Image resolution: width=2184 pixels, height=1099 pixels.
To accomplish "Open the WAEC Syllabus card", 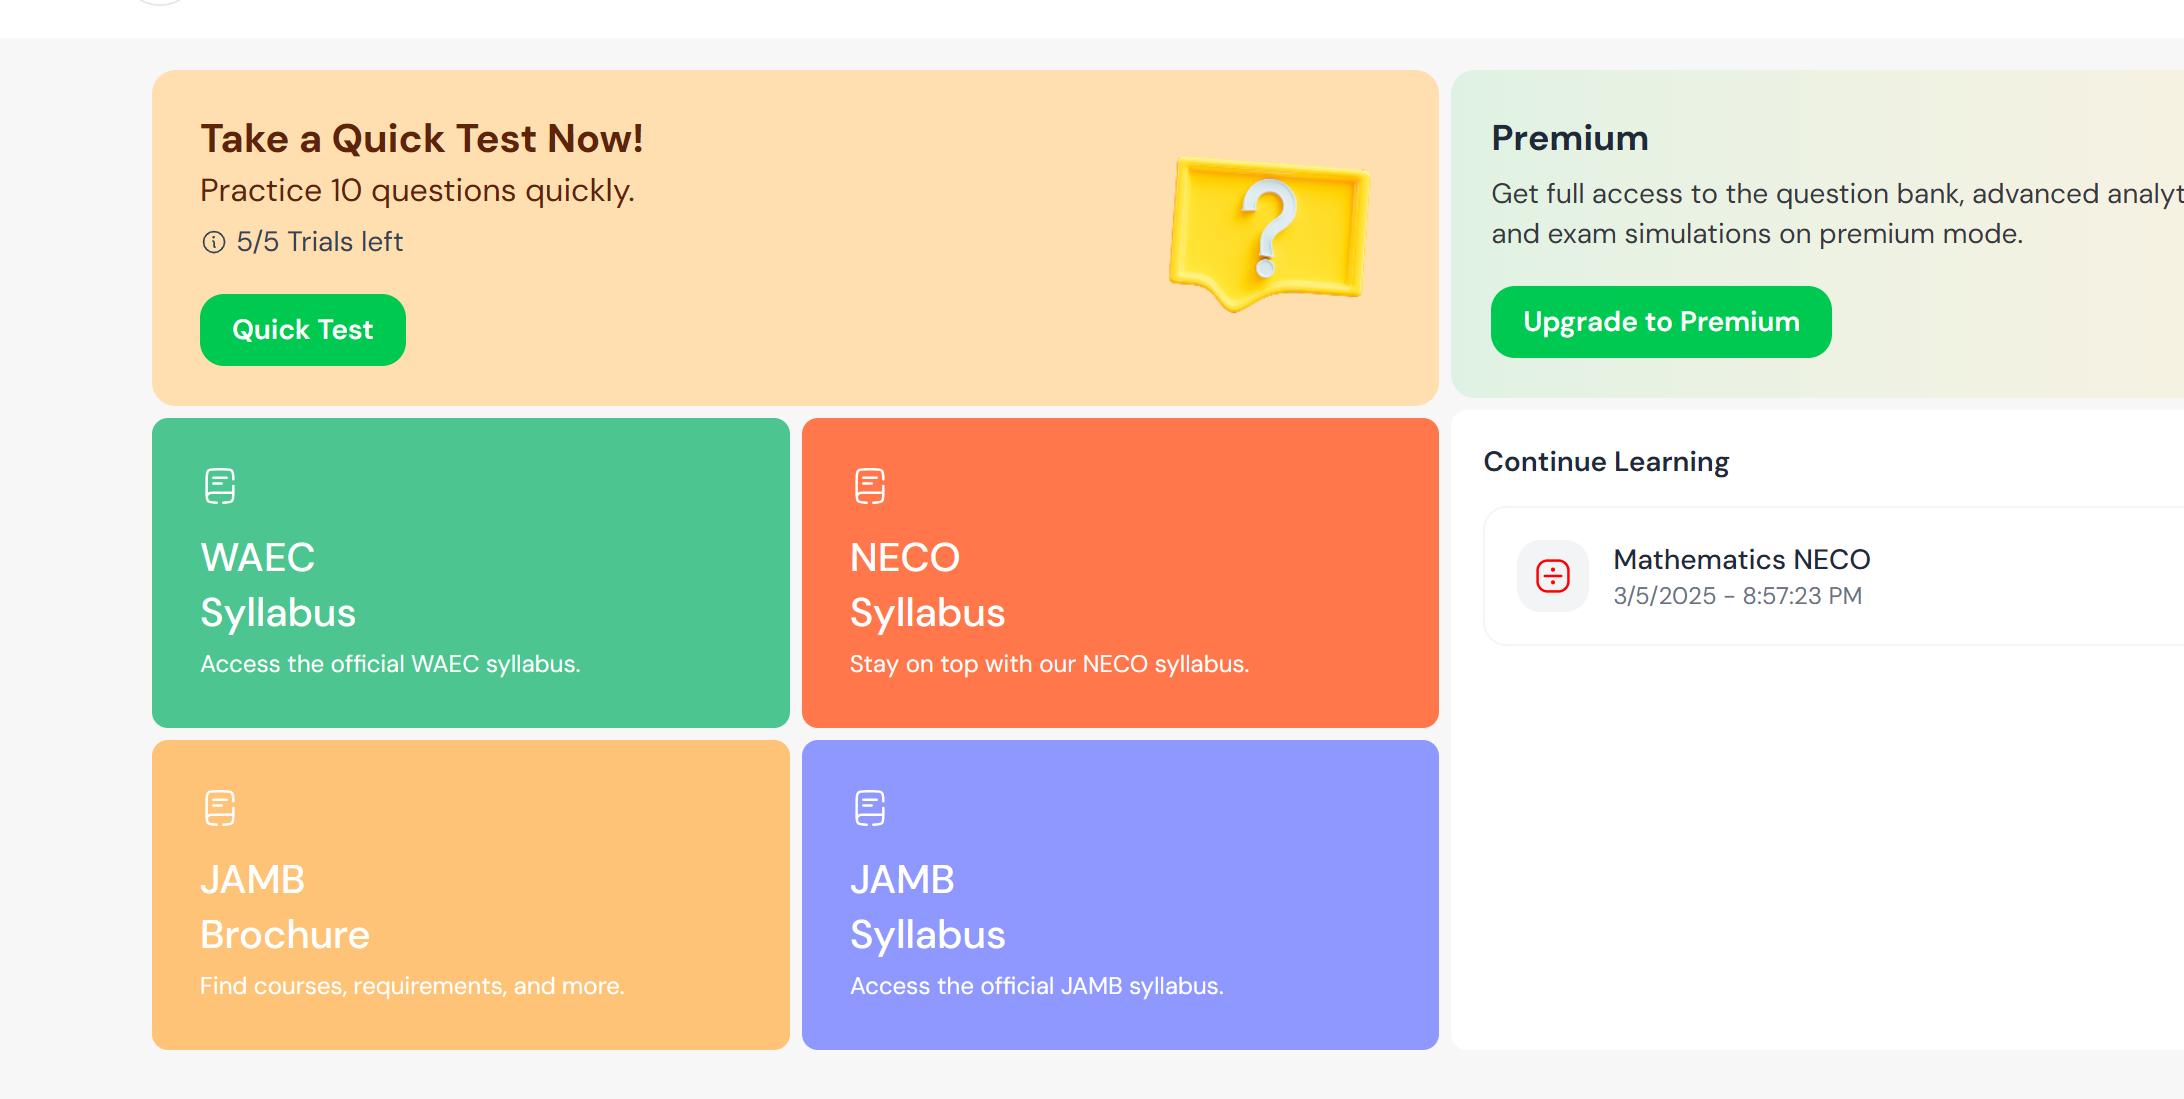I will pyautogui.click(x=470, y=572).
